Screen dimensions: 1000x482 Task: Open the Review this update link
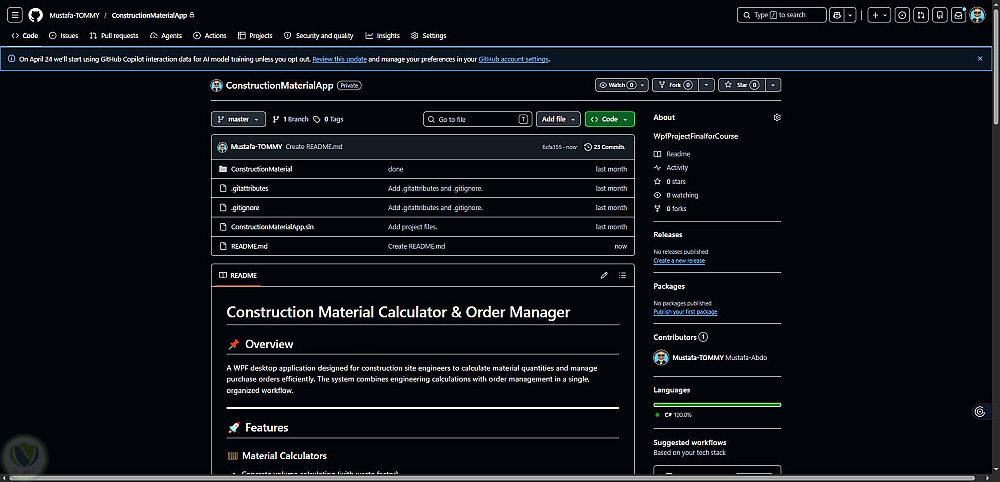(x=339, y=59)
